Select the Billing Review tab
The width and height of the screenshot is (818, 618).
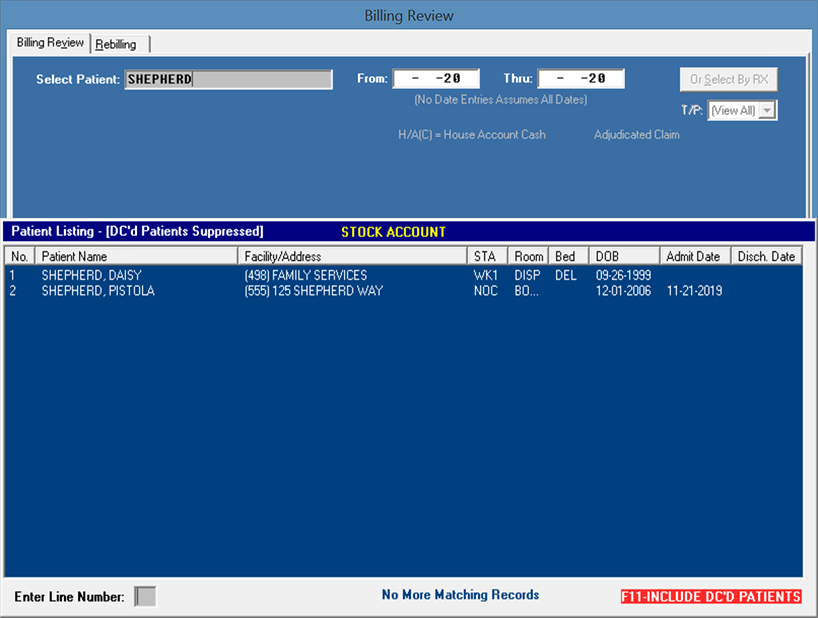[x=50, y=43]
